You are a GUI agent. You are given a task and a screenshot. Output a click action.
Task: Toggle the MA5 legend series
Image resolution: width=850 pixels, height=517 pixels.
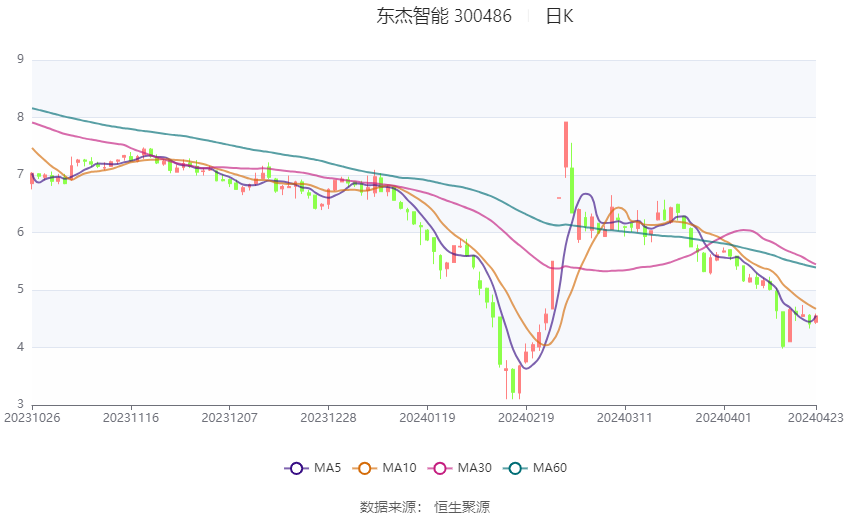pyautogui.click(x=313, y=468)
